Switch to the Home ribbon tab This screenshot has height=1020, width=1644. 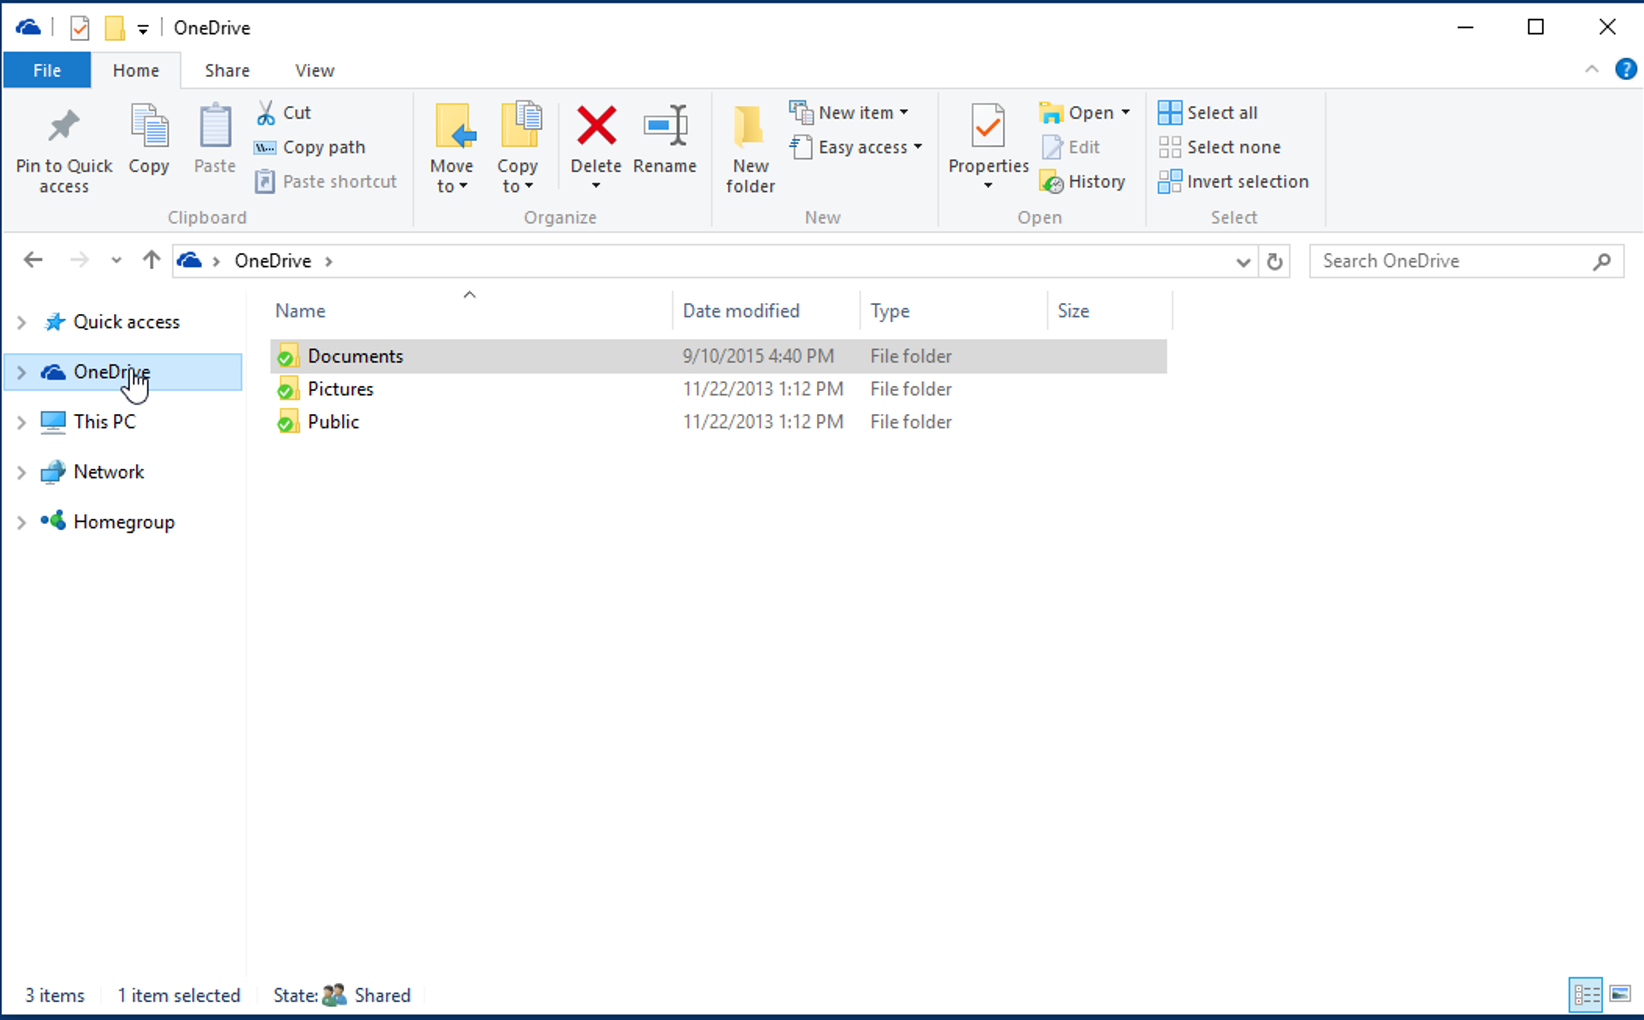(x=136, y=70)
